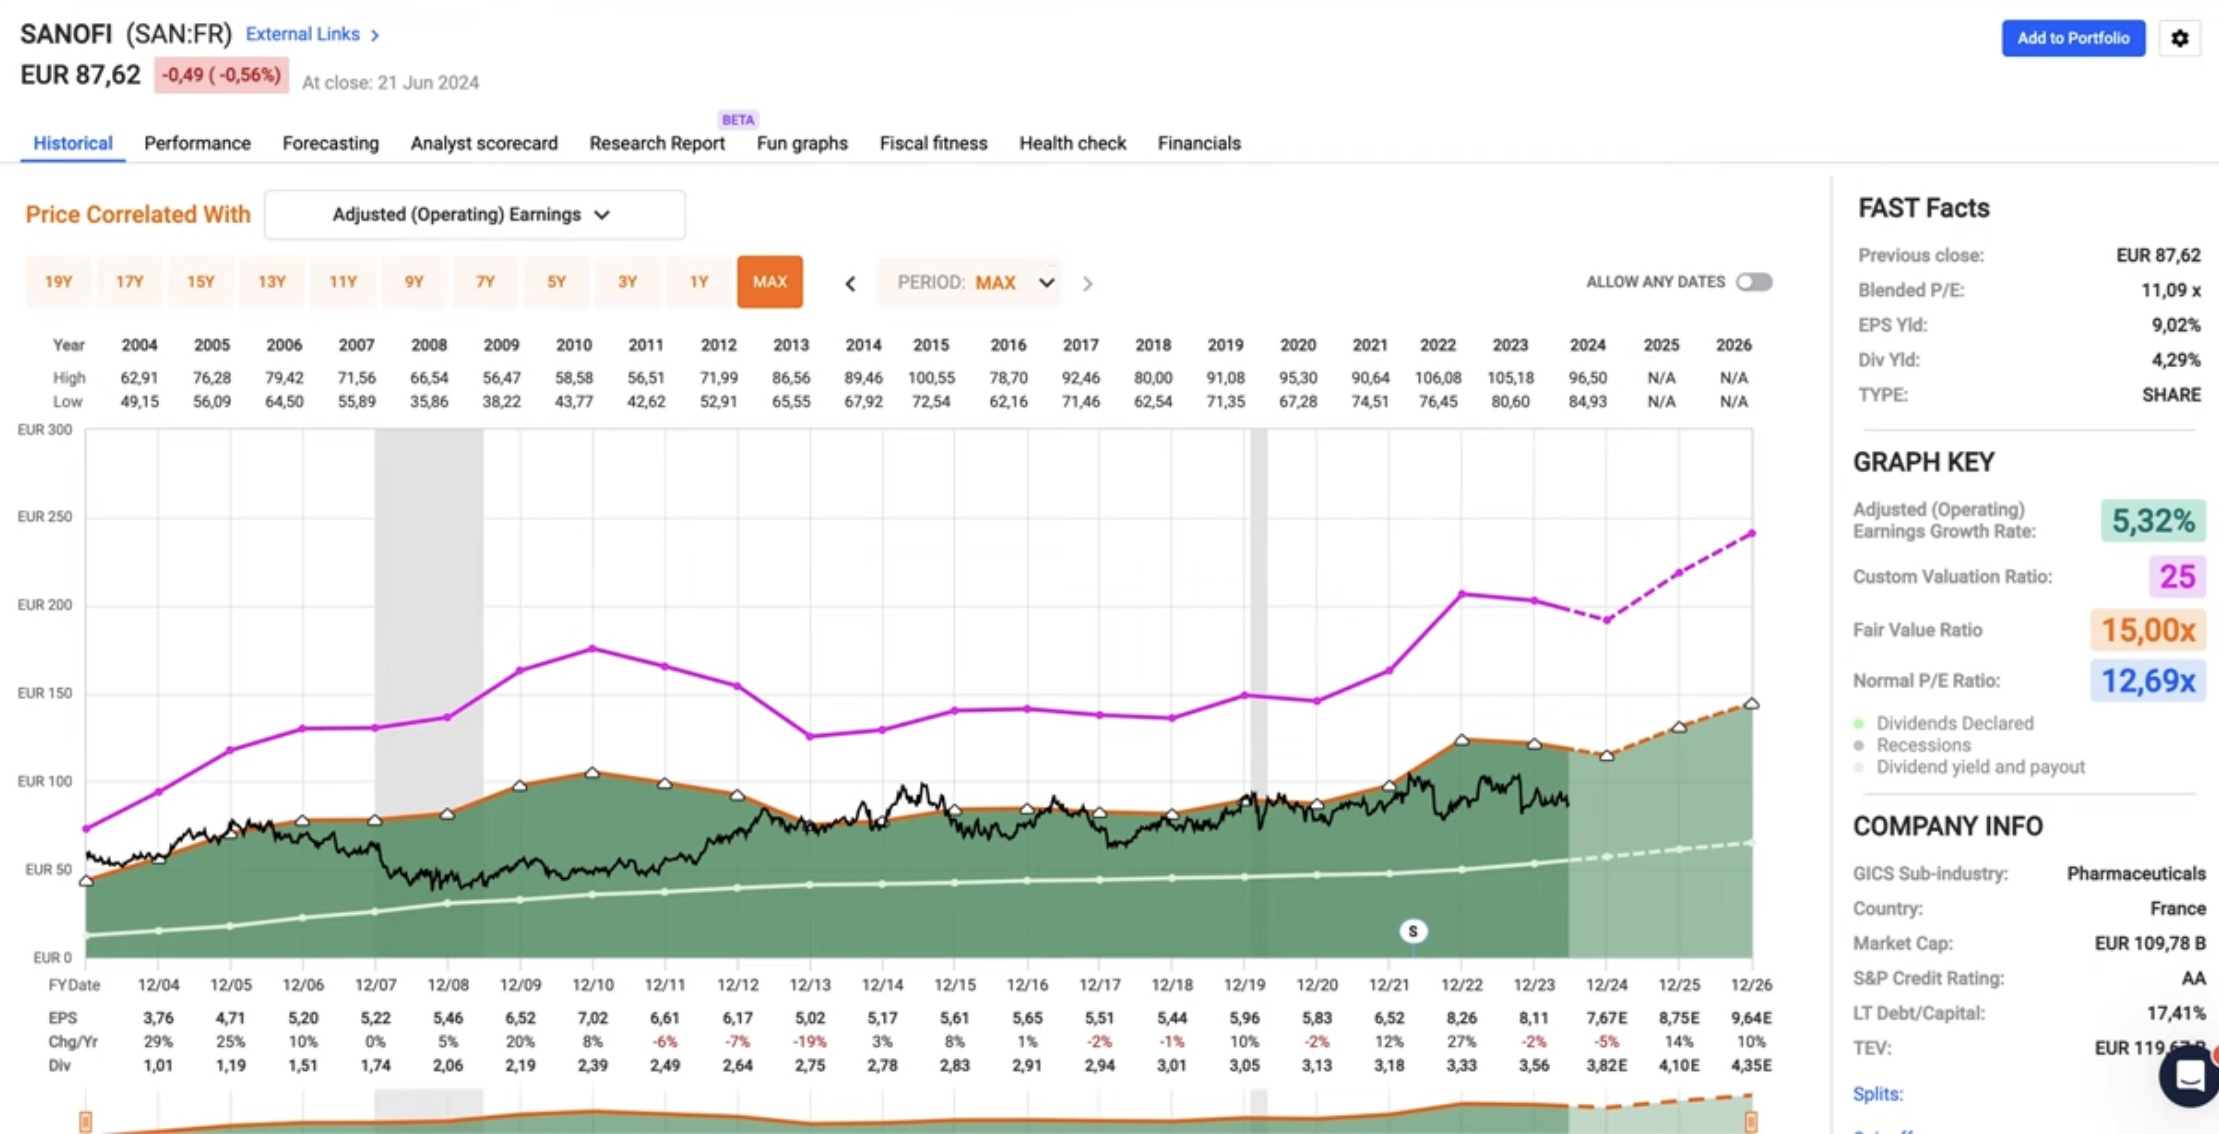Select the MAX time range button

click(769, 282)
